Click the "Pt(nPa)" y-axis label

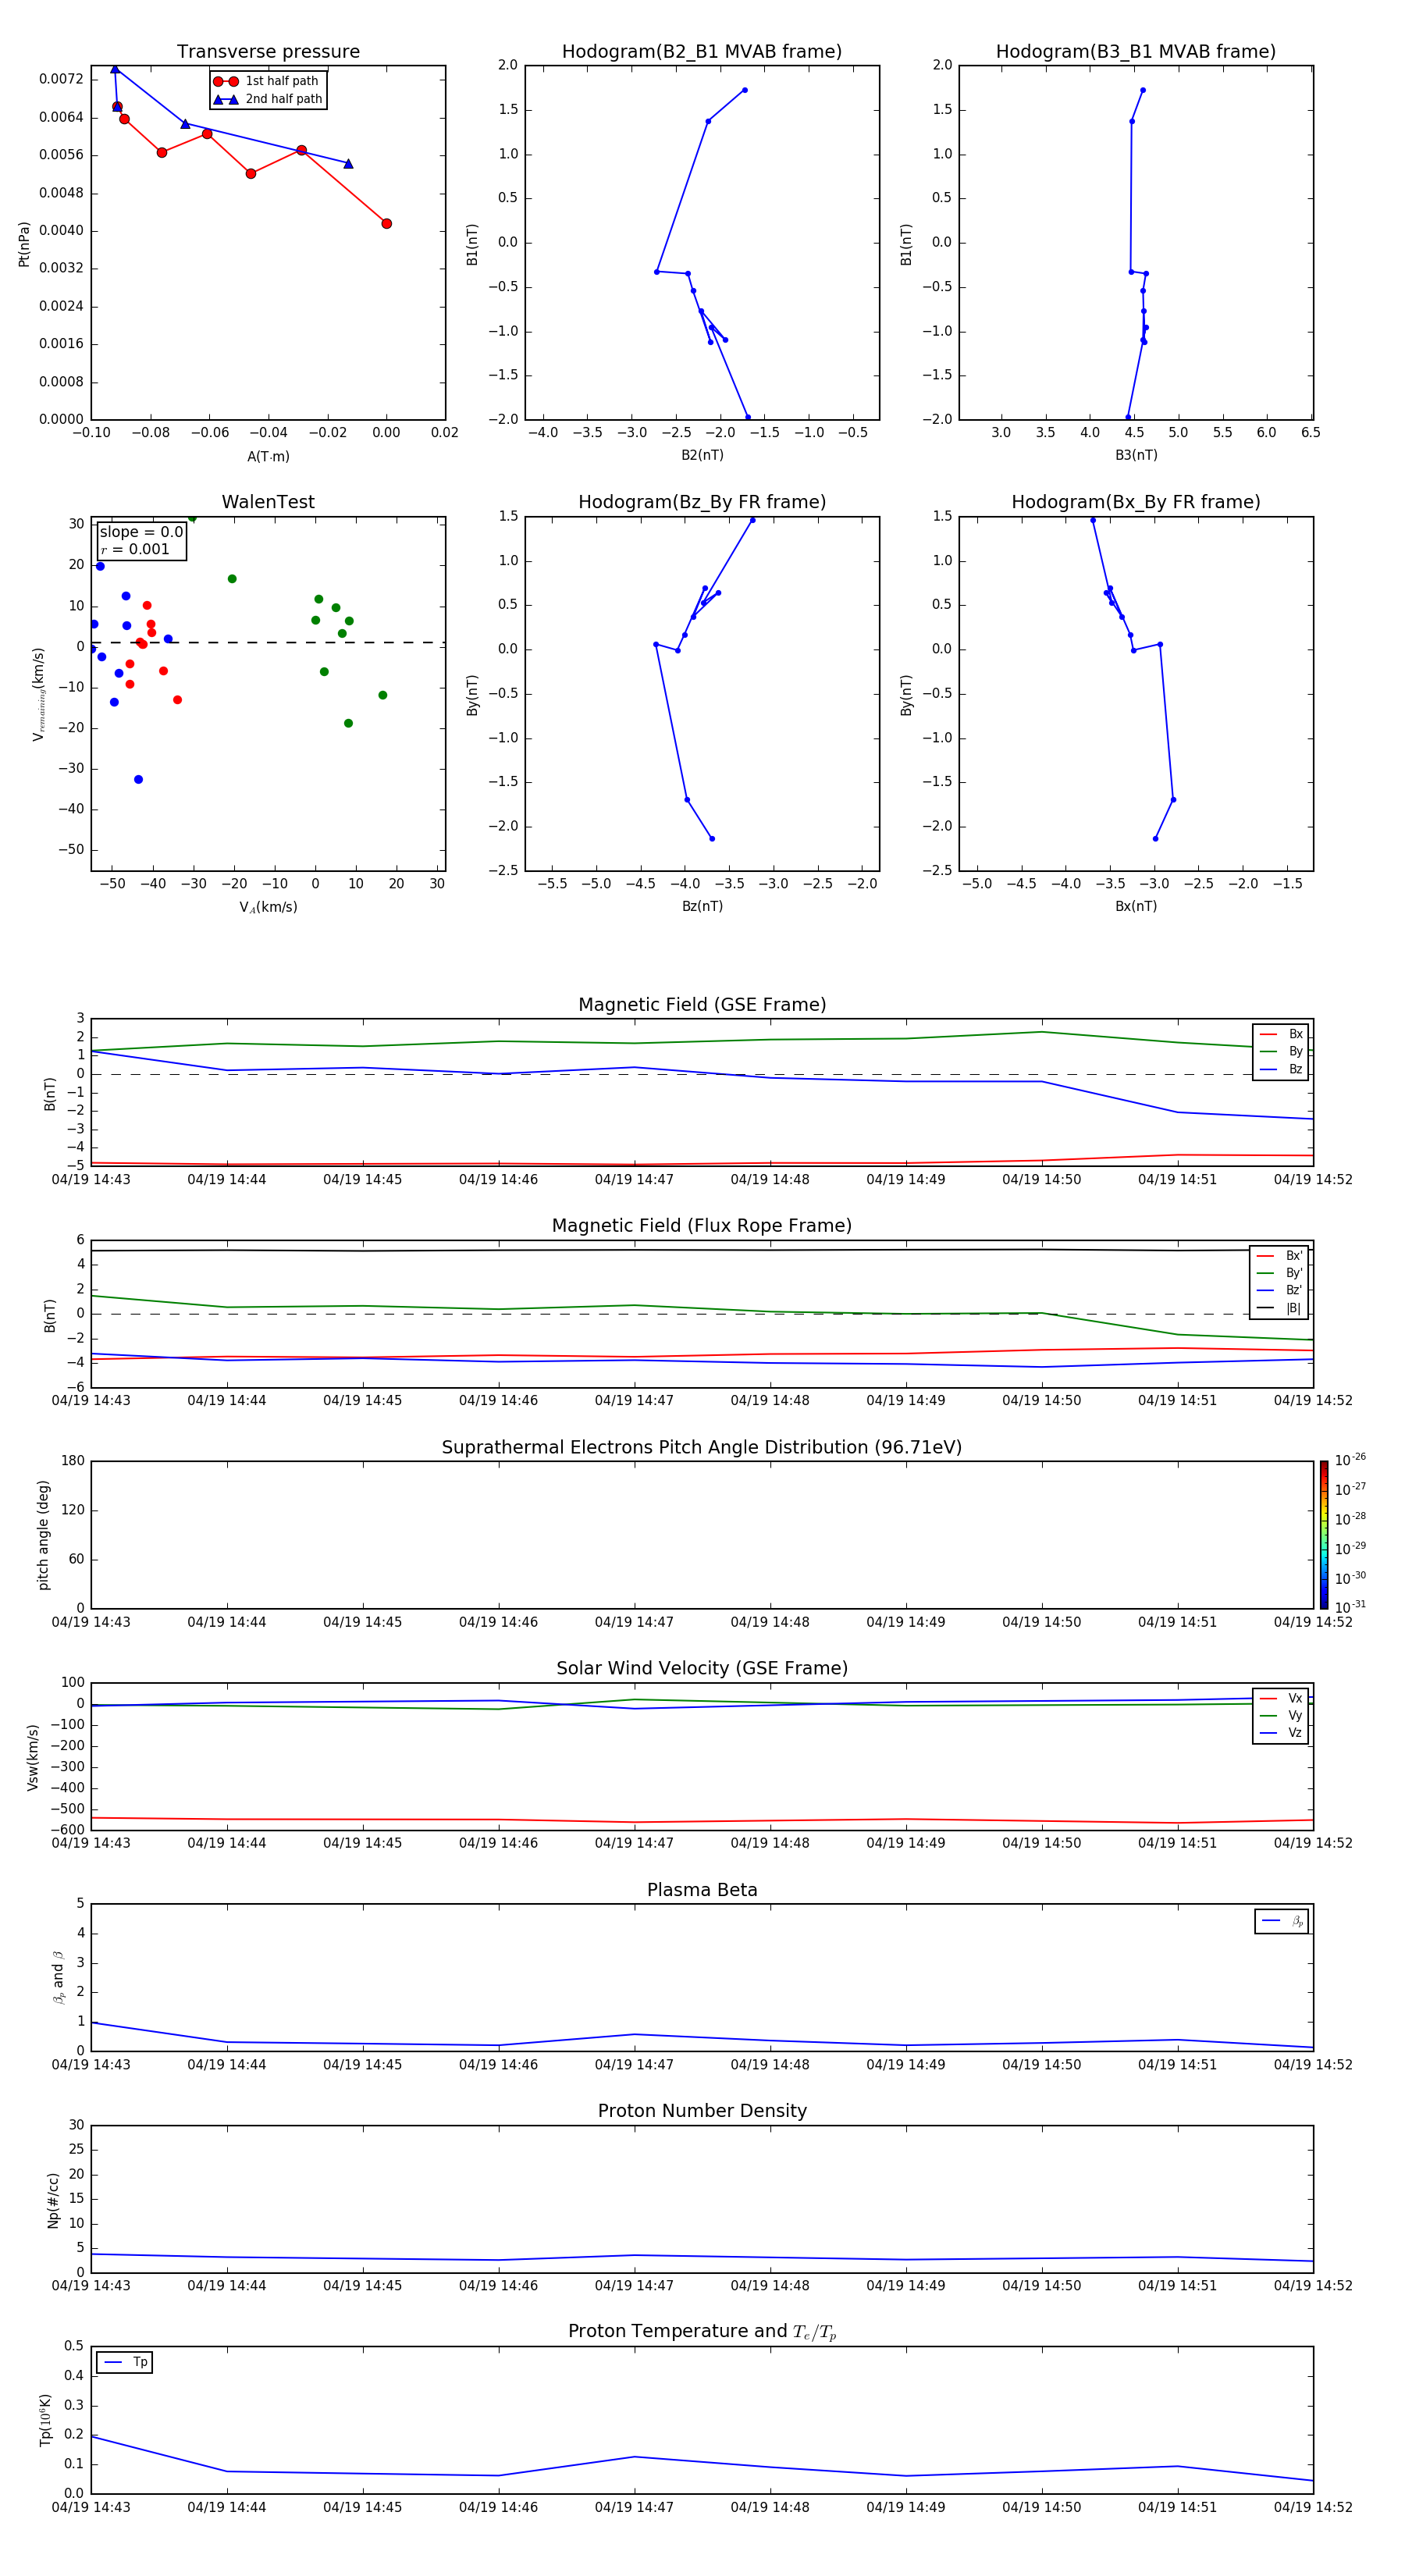pyautogui.click(x=24, y=244)
